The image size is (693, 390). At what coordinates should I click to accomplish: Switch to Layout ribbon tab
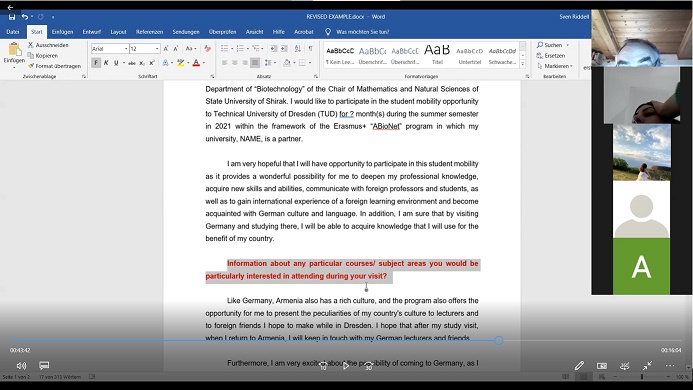tap(118, 32)
